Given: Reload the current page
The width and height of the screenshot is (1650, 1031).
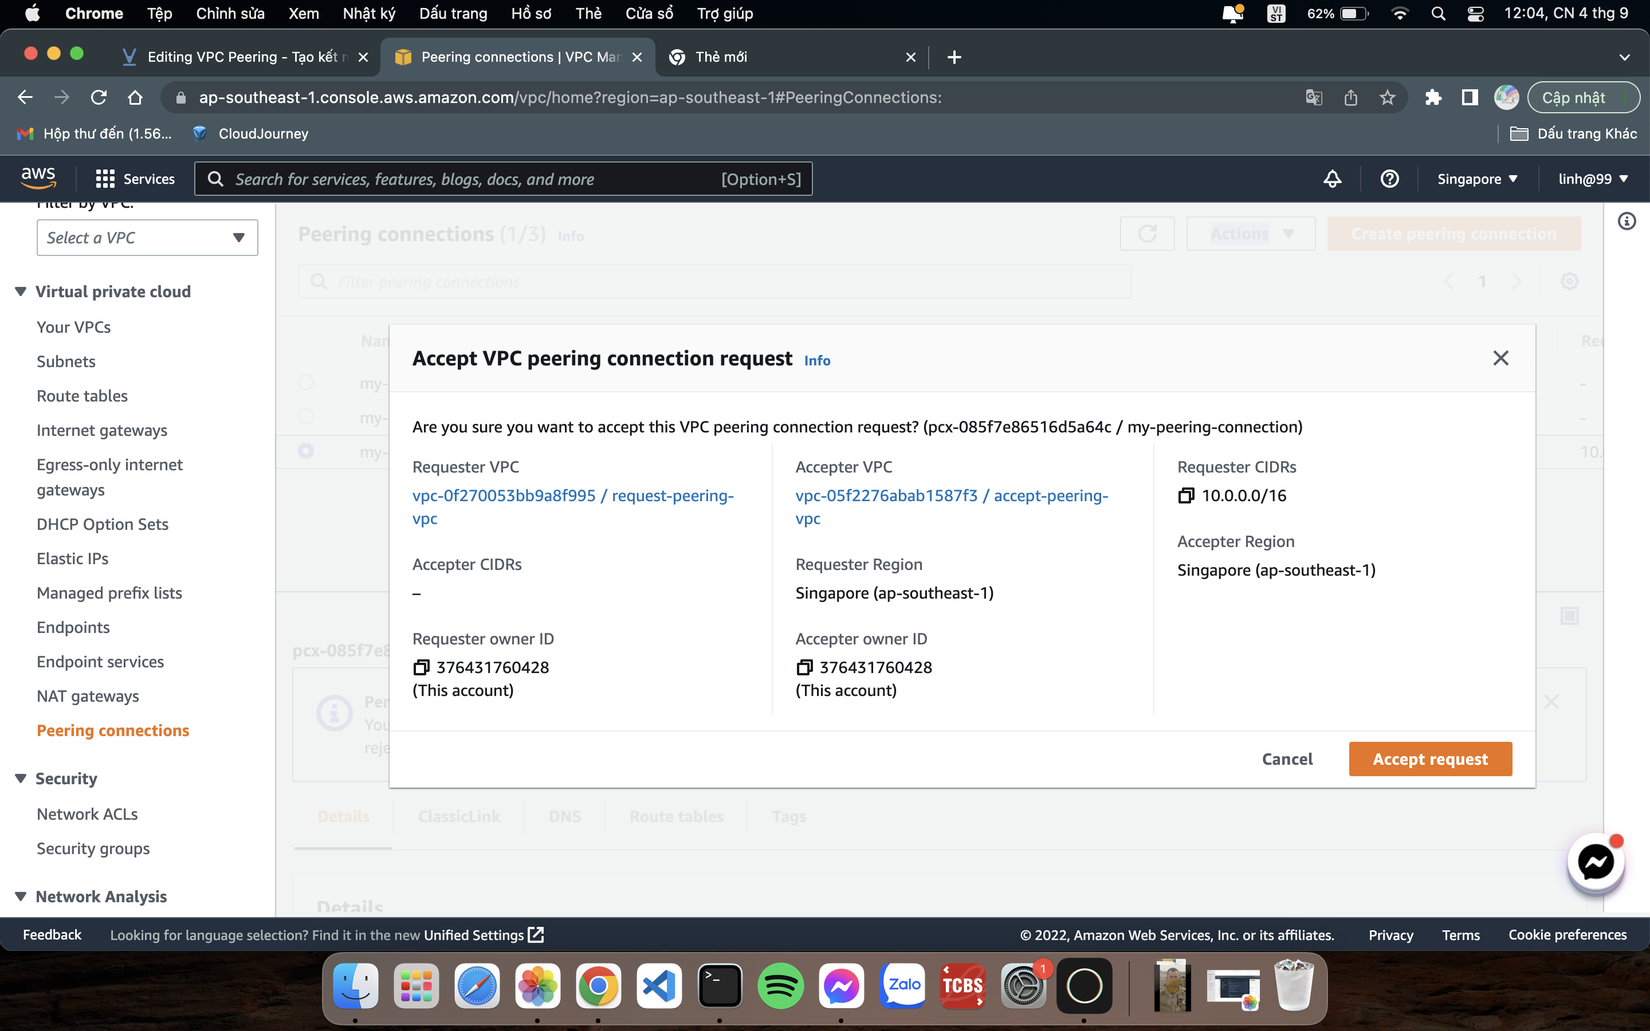Looking at the screenshot, I should point(98,97).
